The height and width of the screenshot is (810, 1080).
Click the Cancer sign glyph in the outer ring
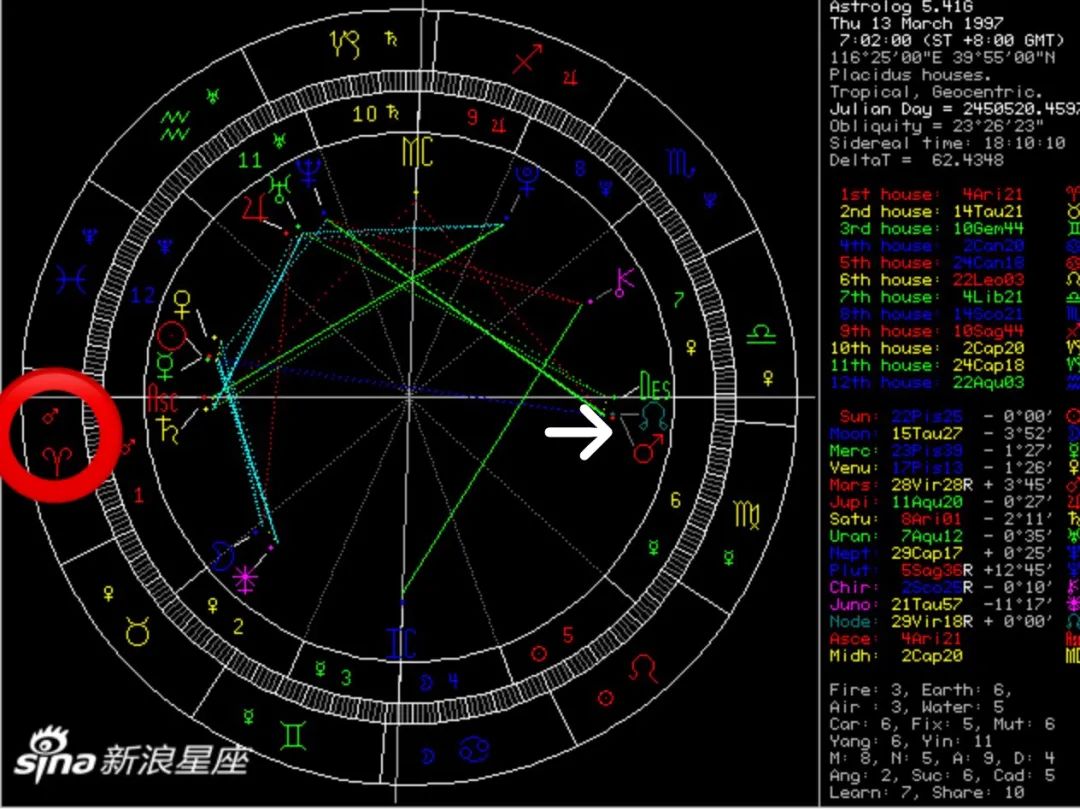475,749
